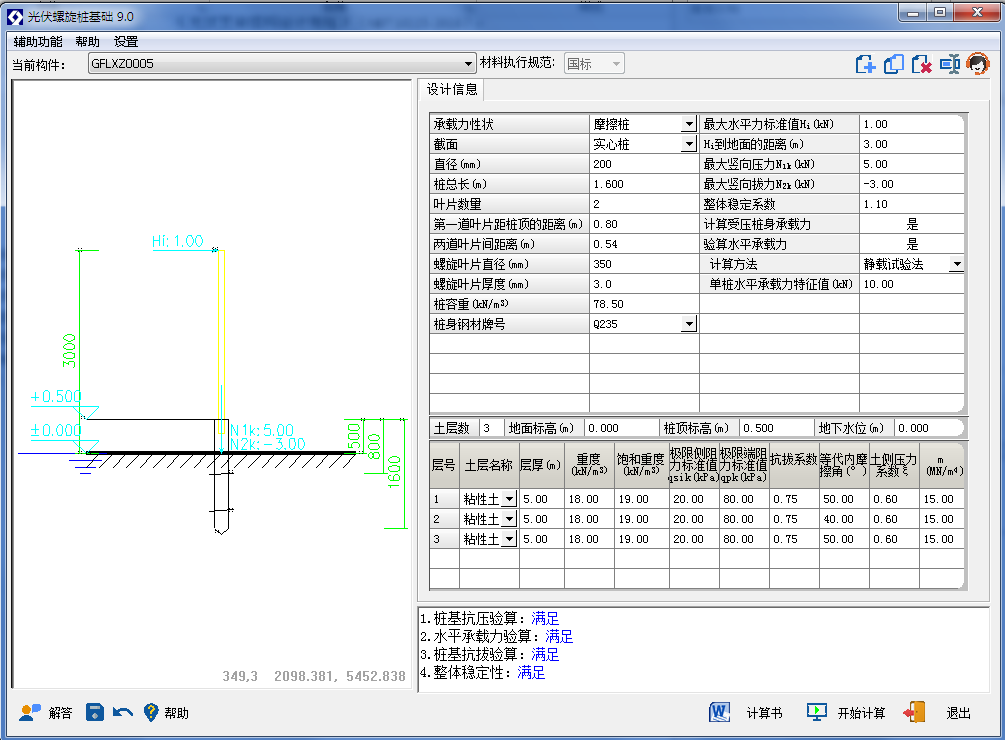Screen dimensions: 1005x740
Task: Toggle 验算水平承载力 value 是
Action: 912,244
